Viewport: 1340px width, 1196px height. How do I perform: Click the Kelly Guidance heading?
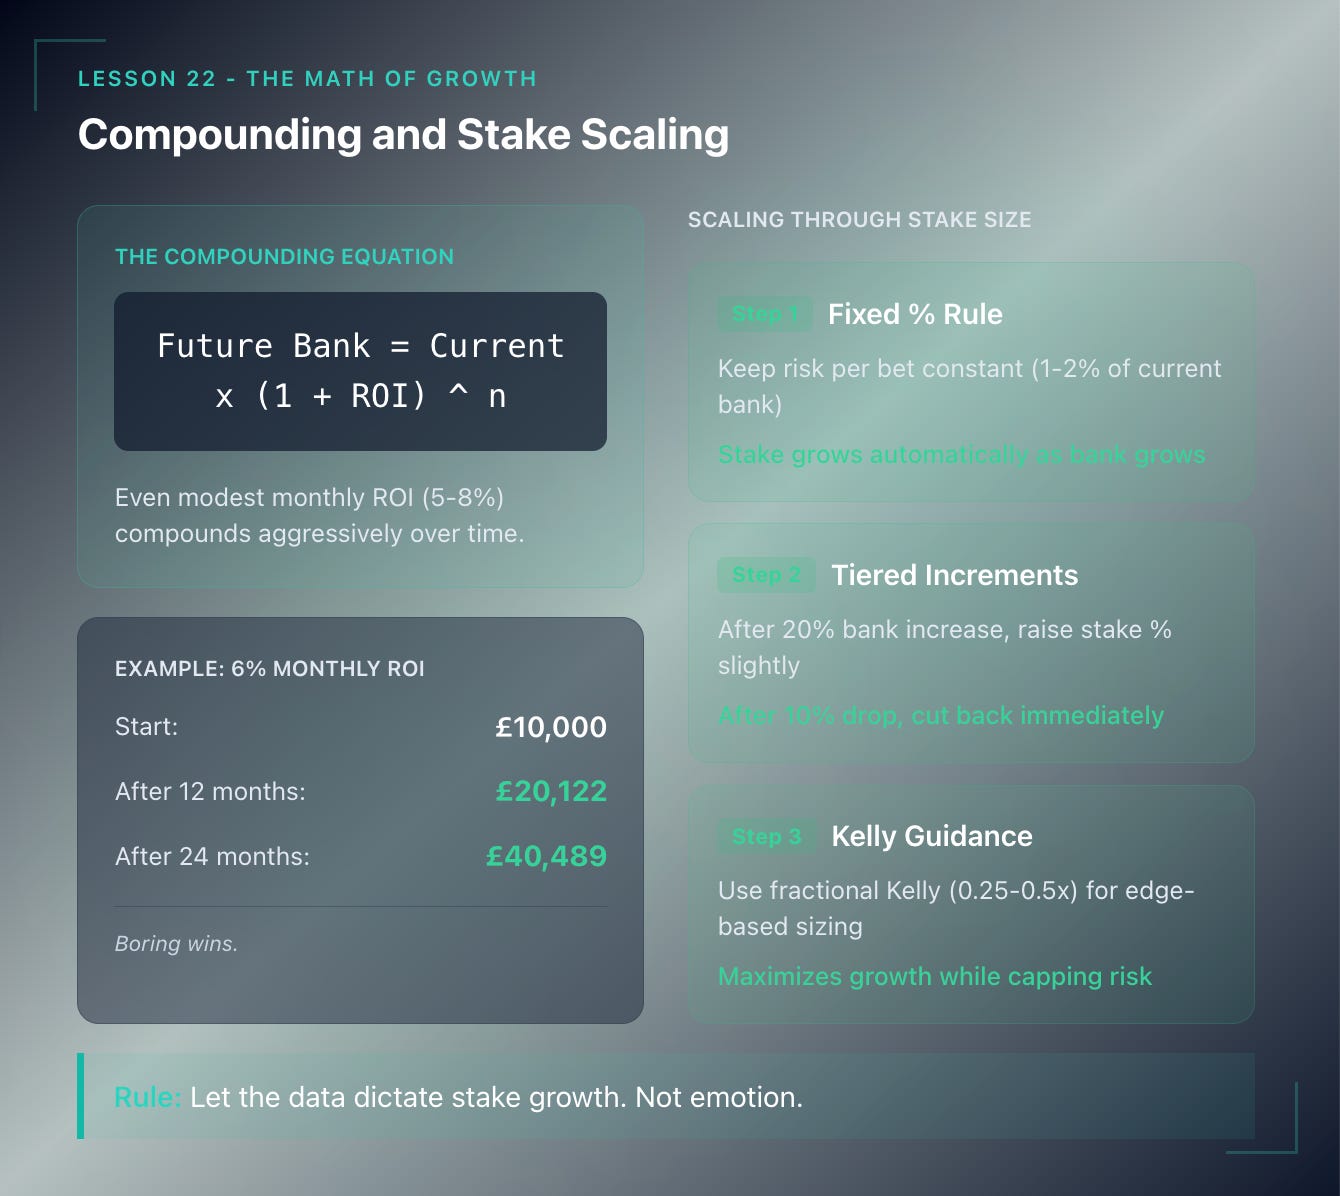pyautogui.click(x=932, y=836)
